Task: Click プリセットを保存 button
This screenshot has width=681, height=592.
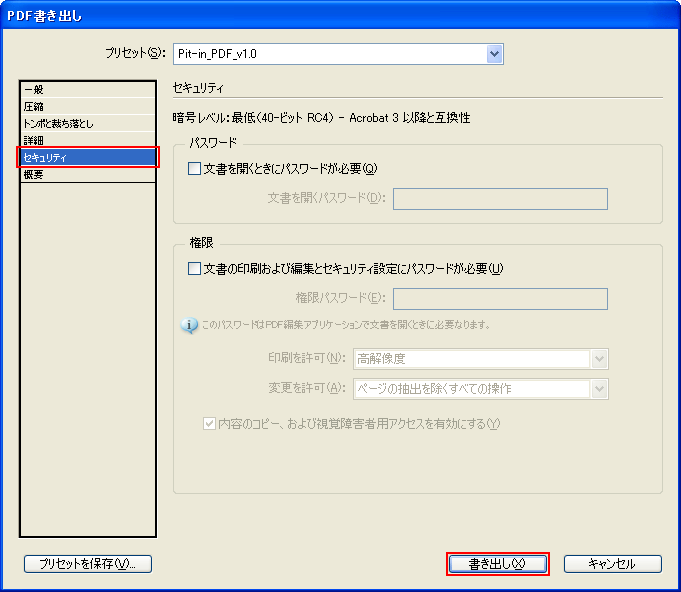Action: click(87, 564)
